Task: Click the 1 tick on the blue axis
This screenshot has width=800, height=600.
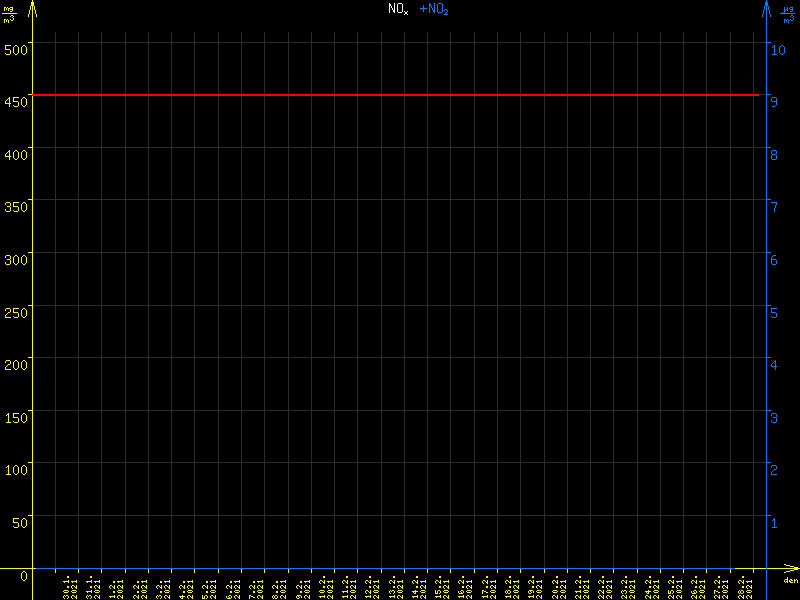Action: point(773,522)
